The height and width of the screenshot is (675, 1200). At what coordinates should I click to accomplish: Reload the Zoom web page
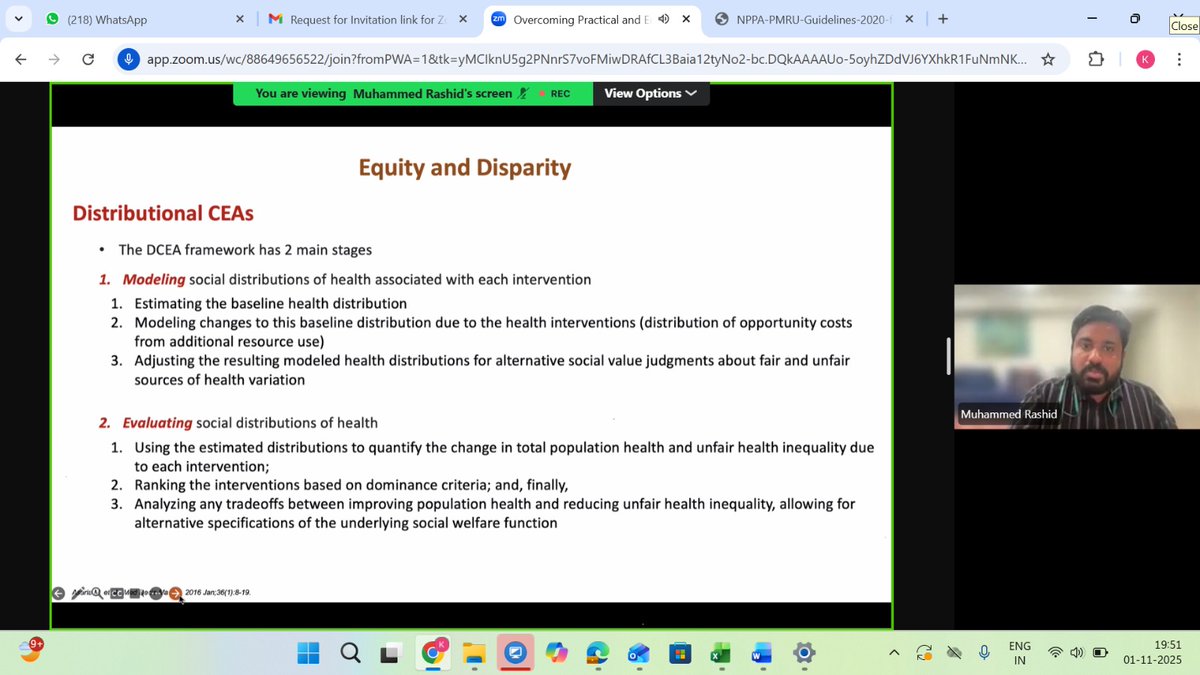point(88,60)
